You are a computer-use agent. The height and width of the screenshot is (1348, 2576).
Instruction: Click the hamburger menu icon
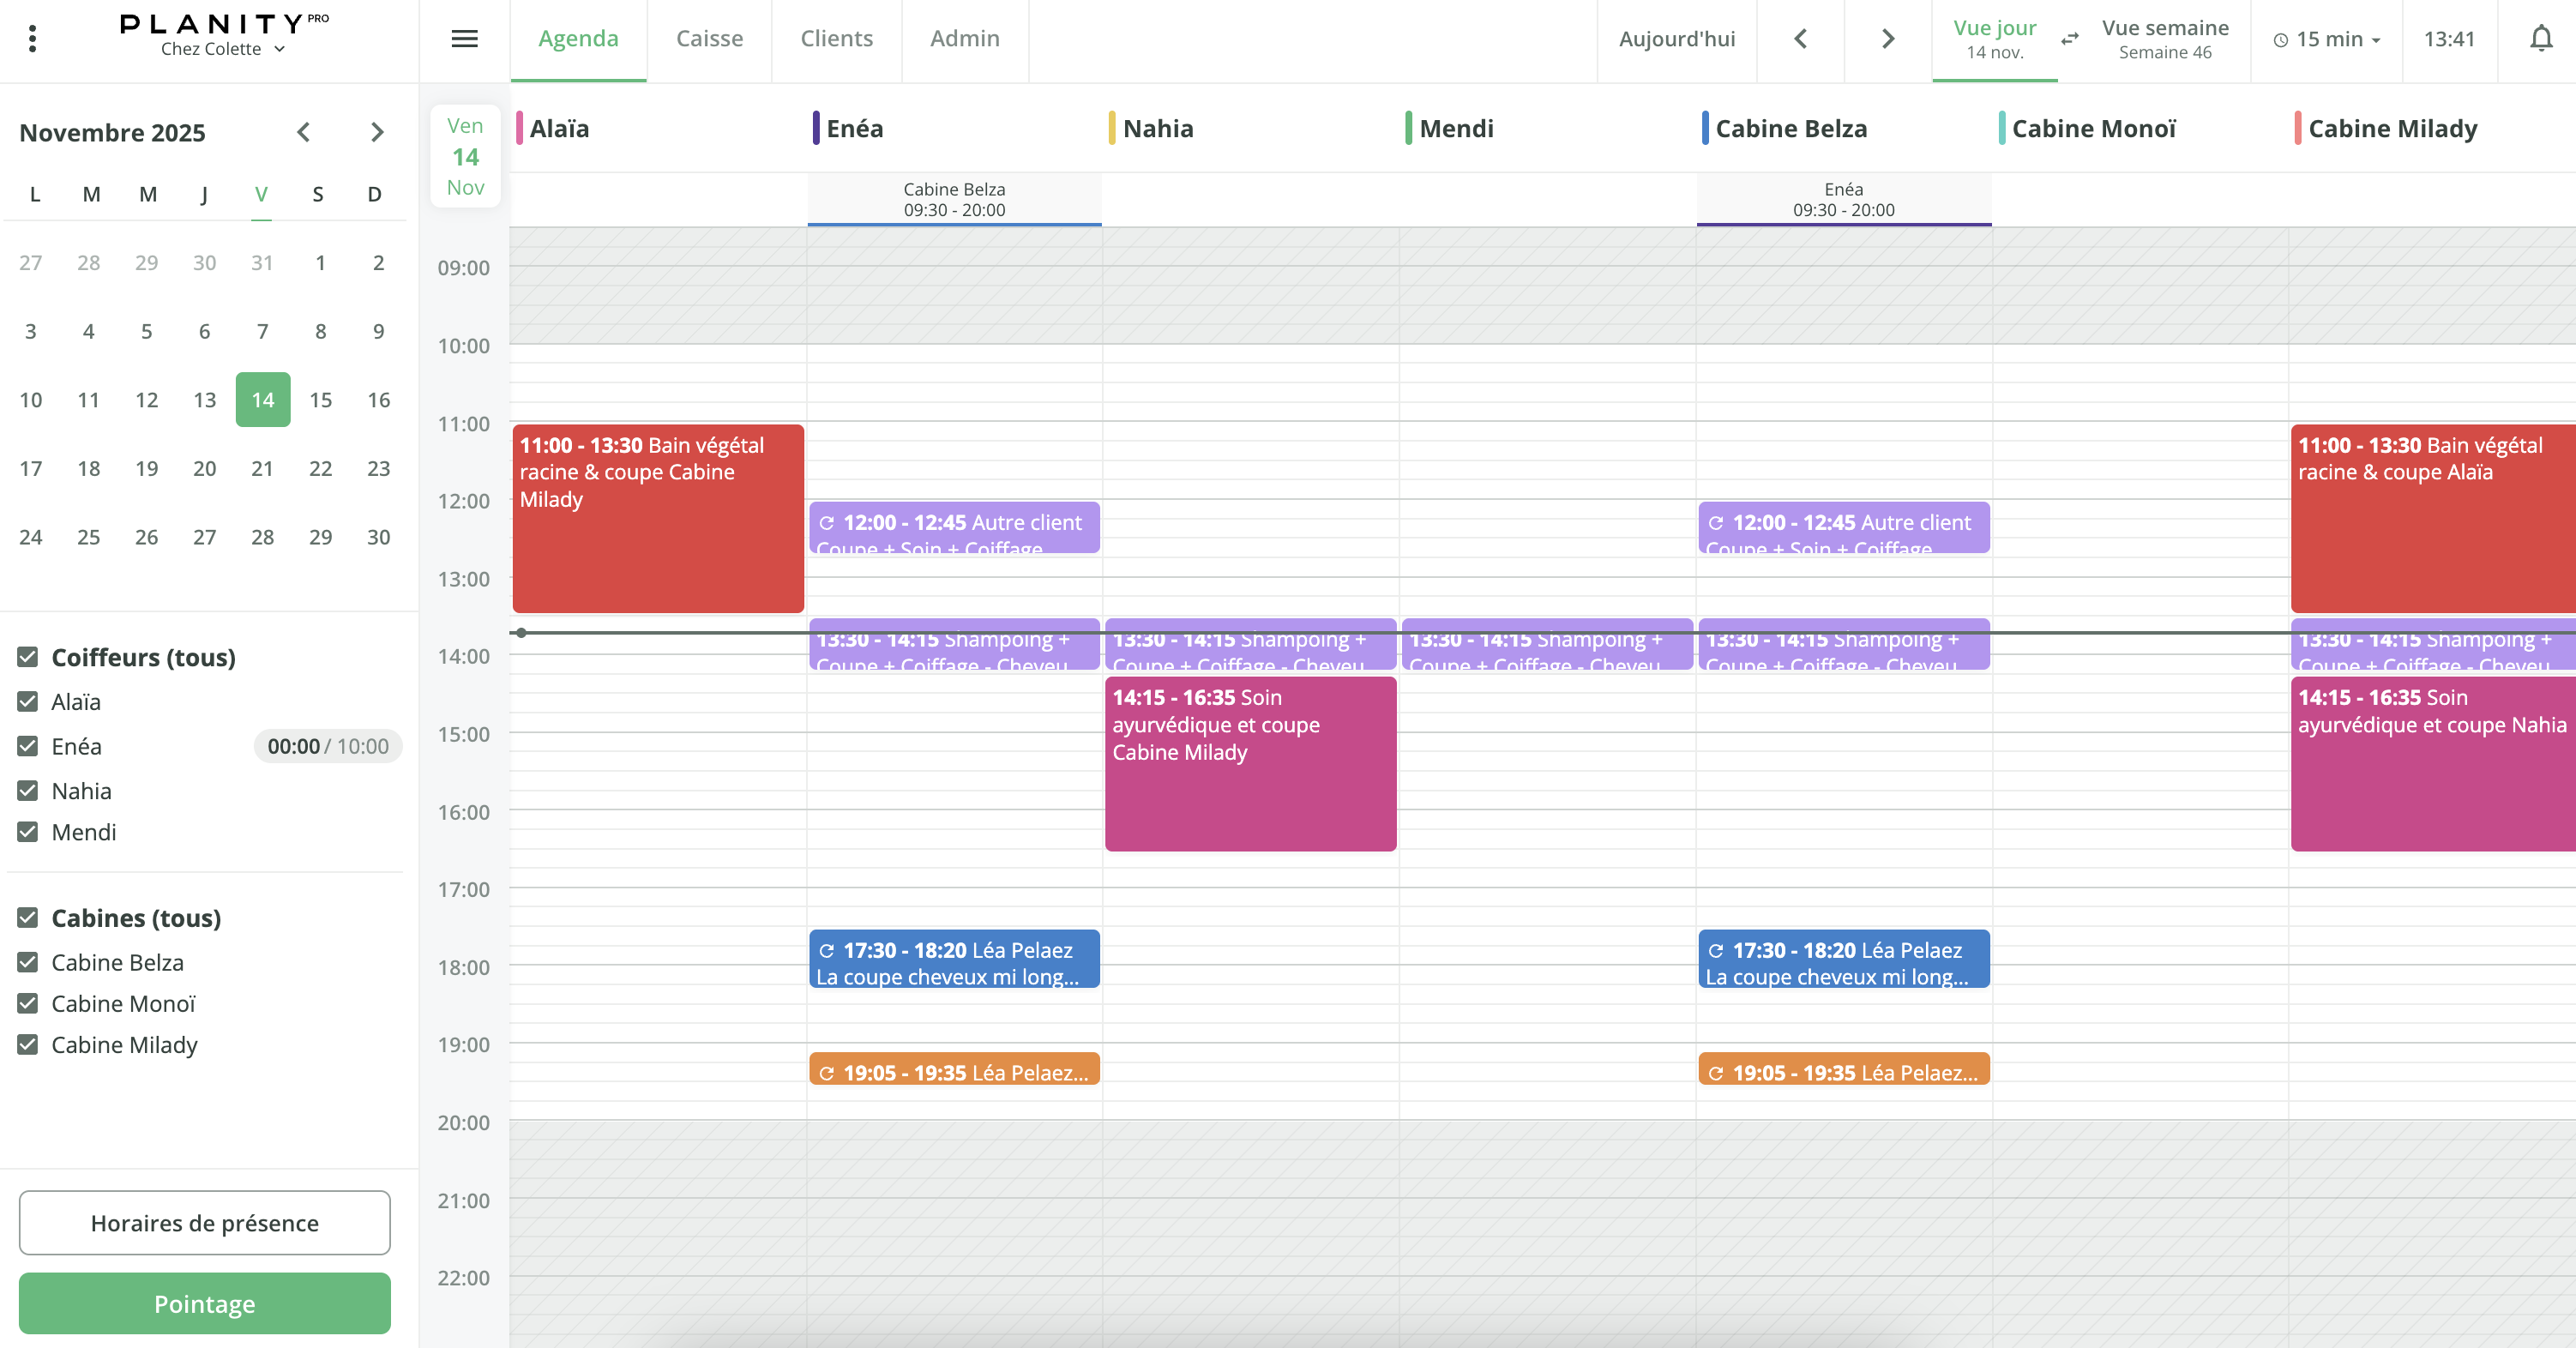click(x=464, y=39)
